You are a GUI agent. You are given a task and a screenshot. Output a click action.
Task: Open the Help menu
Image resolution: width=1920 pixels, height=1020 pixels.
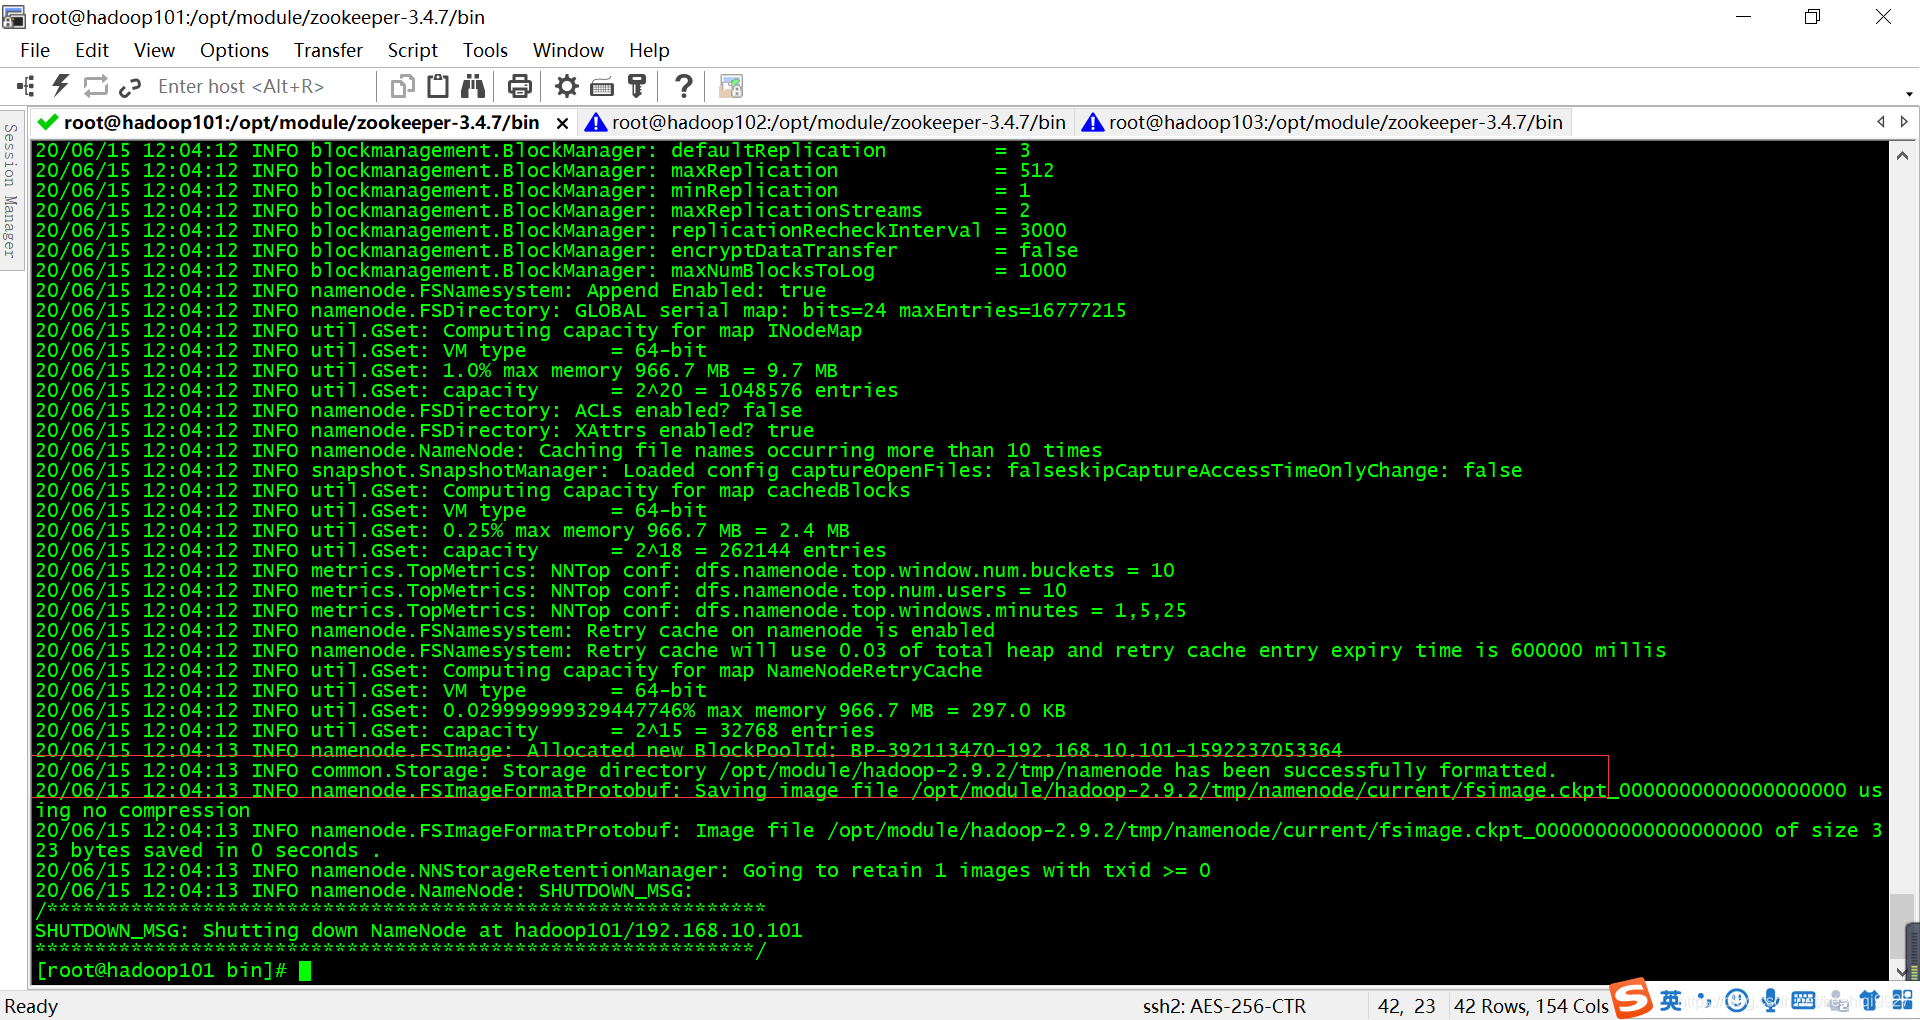pos(649,50)
